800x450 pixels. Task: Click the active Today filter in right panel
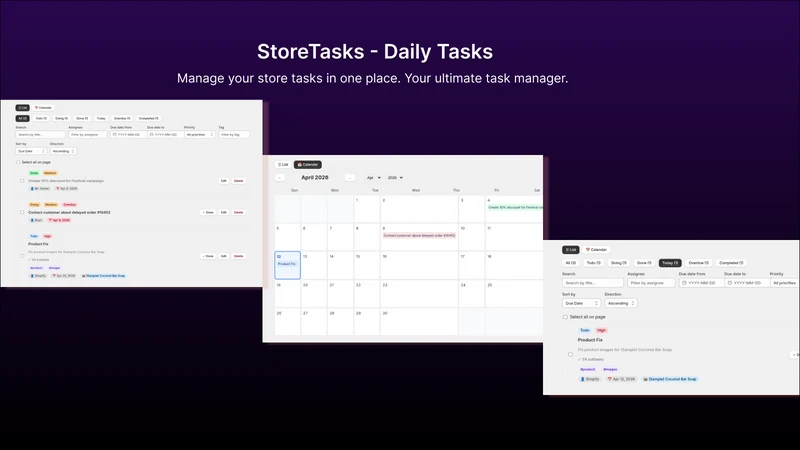[670, 263]
